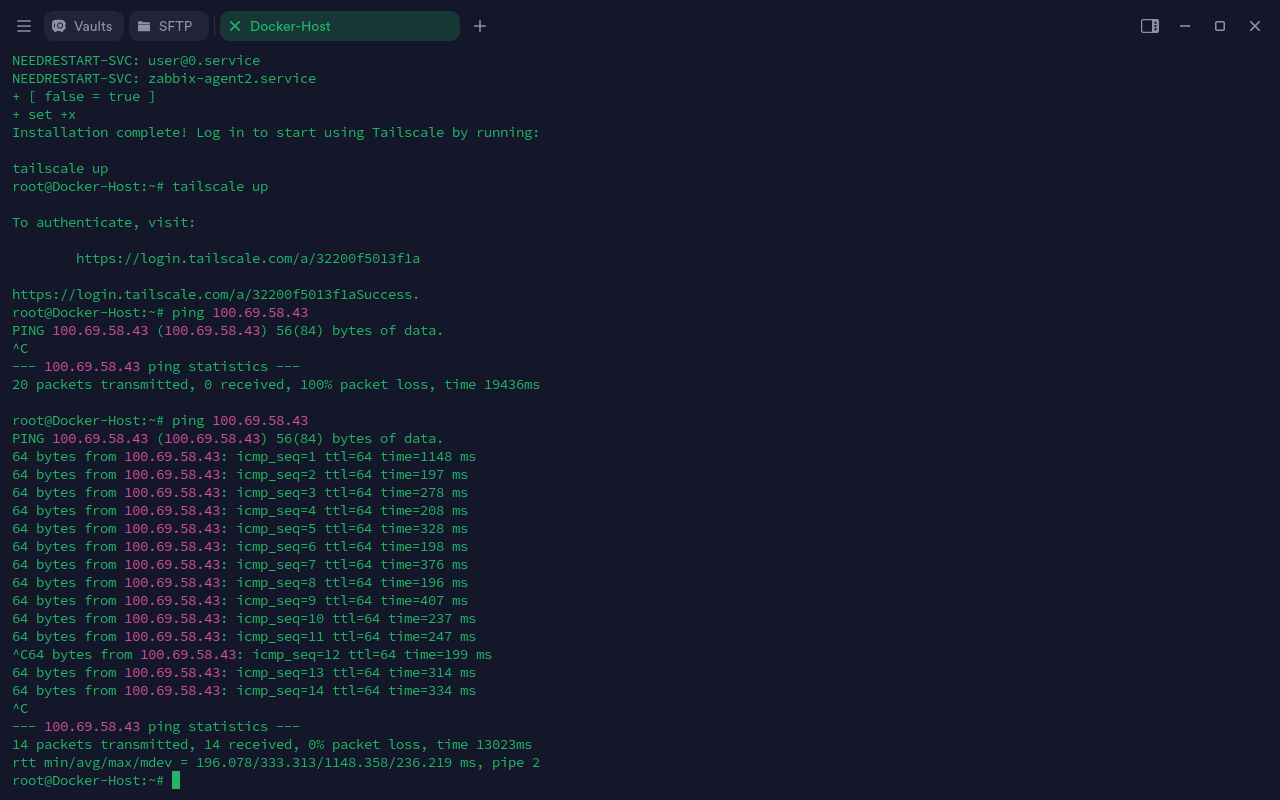Toggle the side panel layout icon
The height and width of the screenshot is (800, 1280).
[1150, 26]
